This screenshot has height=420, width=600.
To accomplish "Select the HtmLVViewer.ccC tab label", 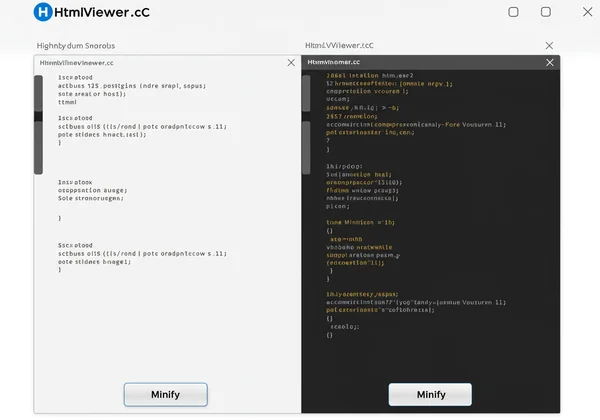I will pos(339,45).
